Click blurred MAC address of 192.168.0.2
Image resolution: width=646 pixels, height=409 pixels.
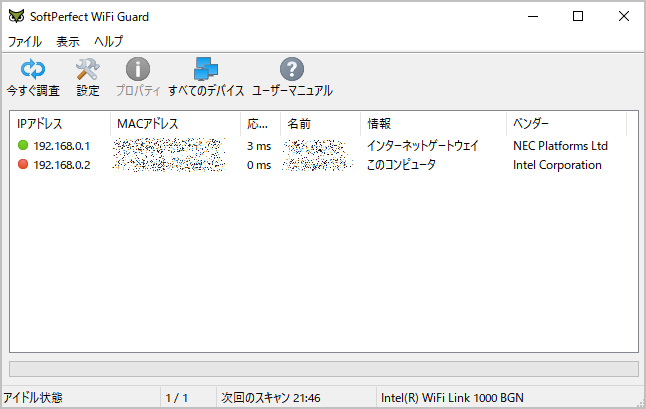(x=169, y=164)
